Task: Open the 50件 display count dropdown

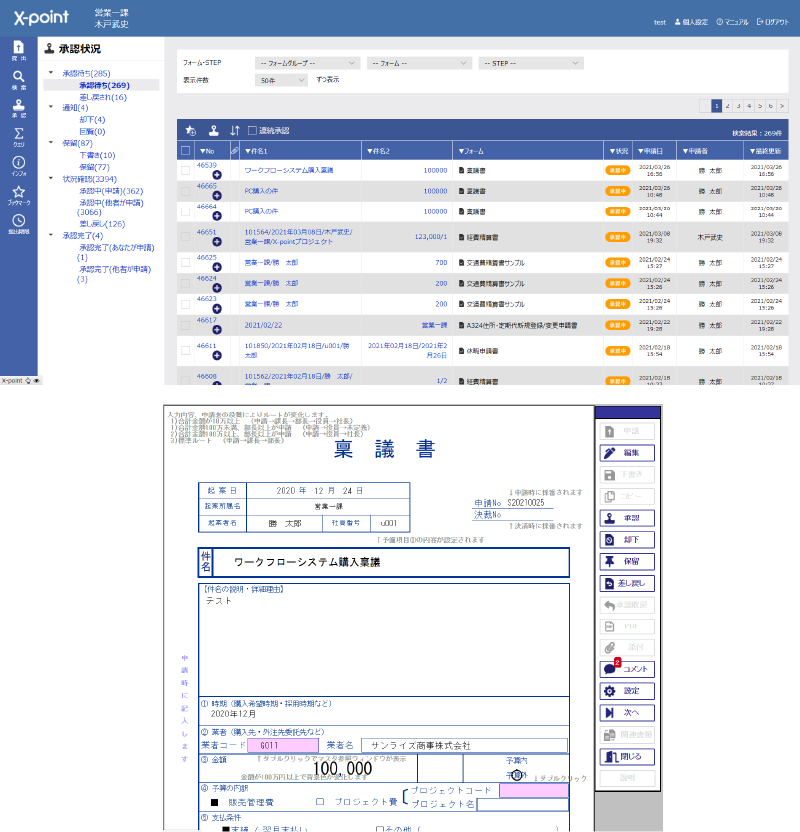Action: point(281,80)
